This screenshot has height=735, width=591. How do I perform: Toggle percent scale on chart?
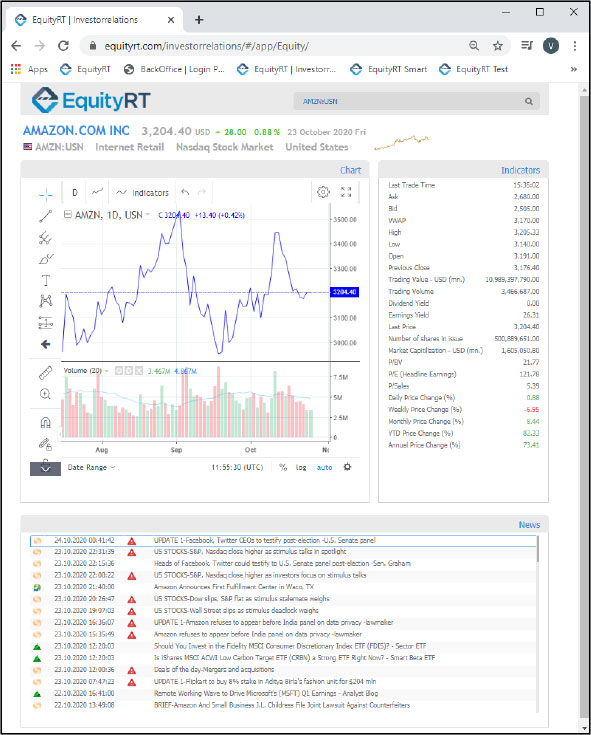click(x=283, y=467)
